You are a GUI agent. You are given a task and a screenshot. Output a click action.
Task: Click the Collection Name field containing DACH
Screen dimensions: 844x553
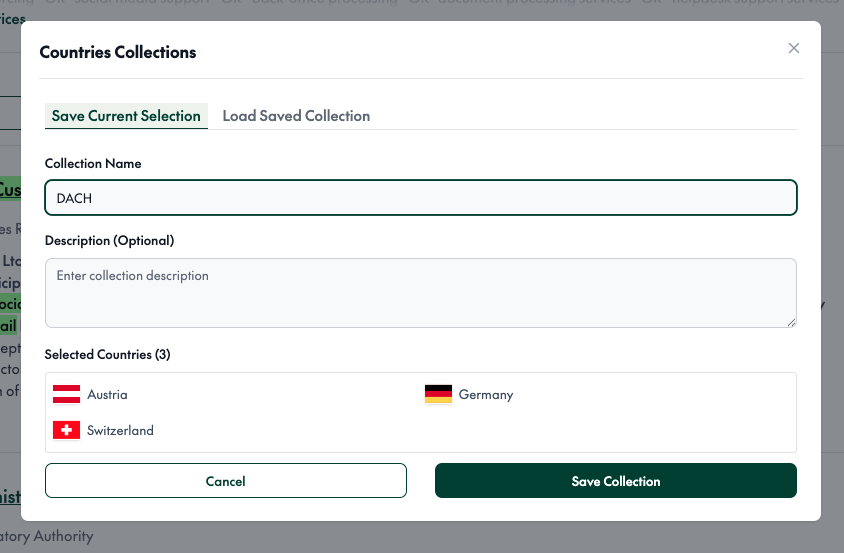point(420,198)
